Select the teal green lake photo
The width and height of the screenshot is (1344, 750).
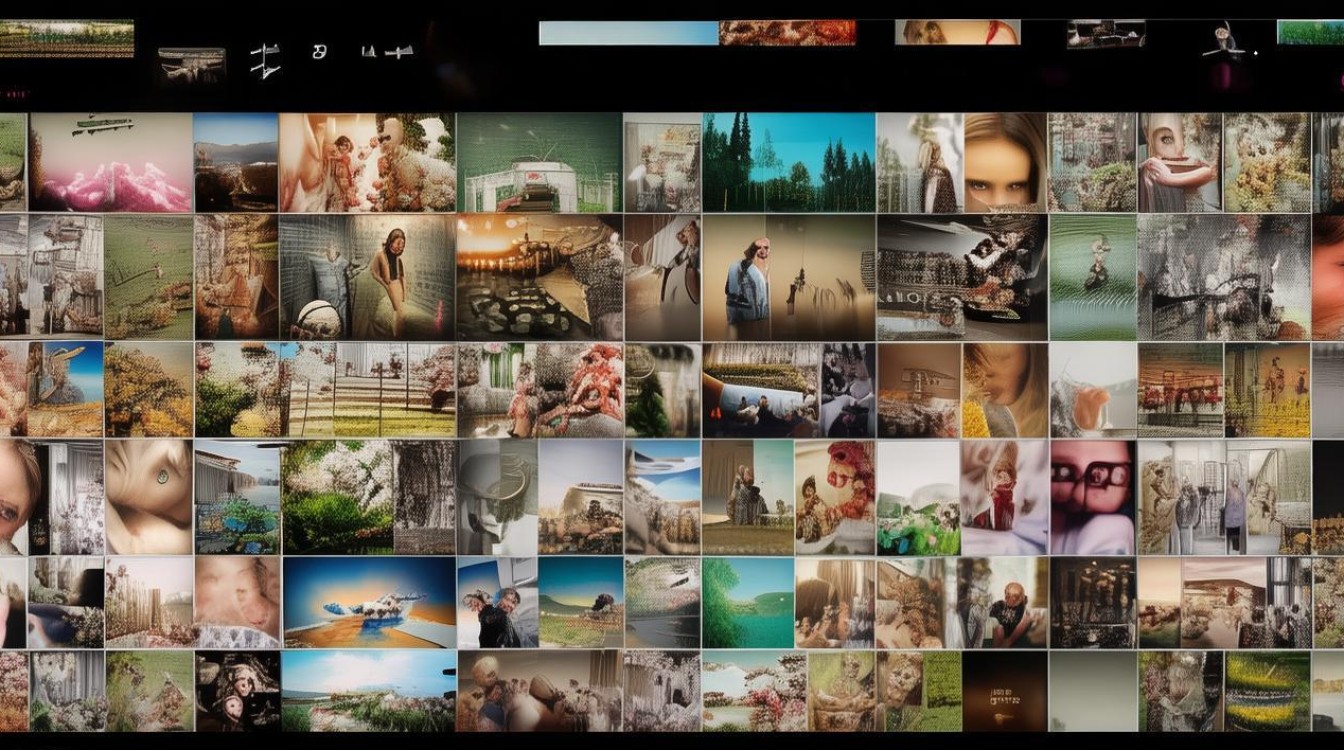[x=747, y=602]
